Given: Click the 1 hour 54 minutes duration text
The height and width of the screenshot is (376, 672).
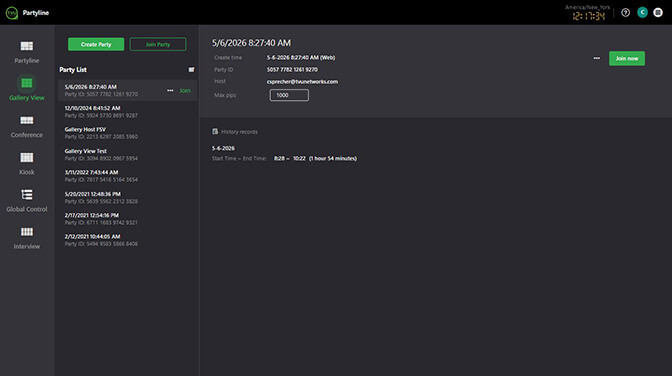Looking at the screenshot, I should coord(333,158).
